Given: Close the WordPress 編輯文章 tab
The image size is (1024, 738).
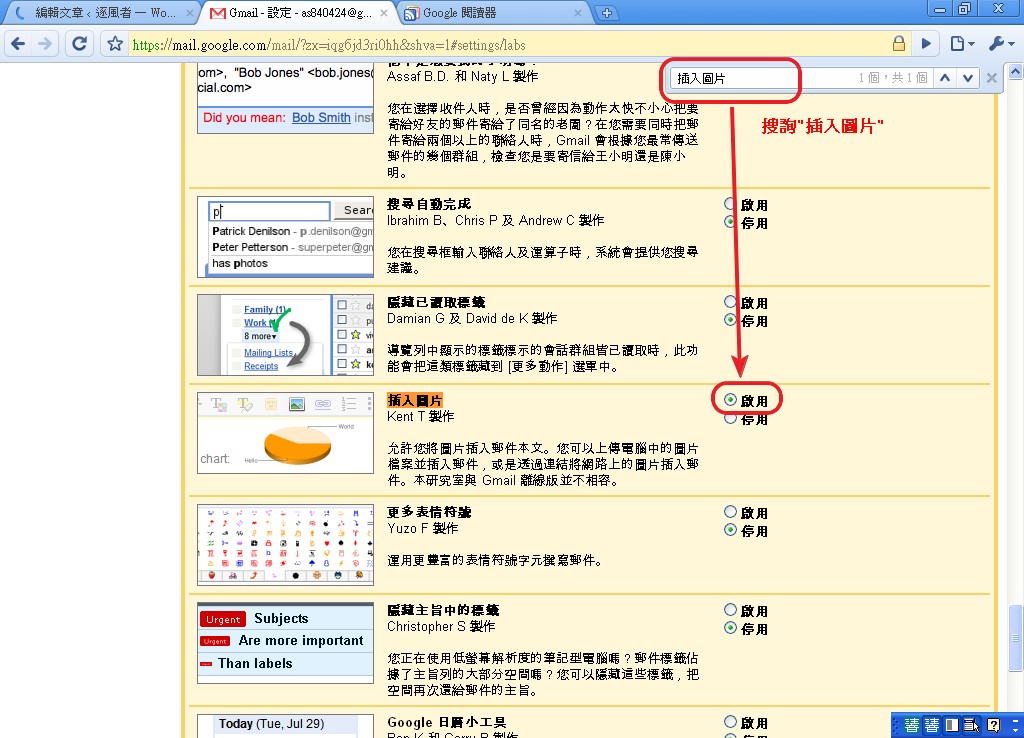Looking at the screenshot, I should click(x=190, y=12).
